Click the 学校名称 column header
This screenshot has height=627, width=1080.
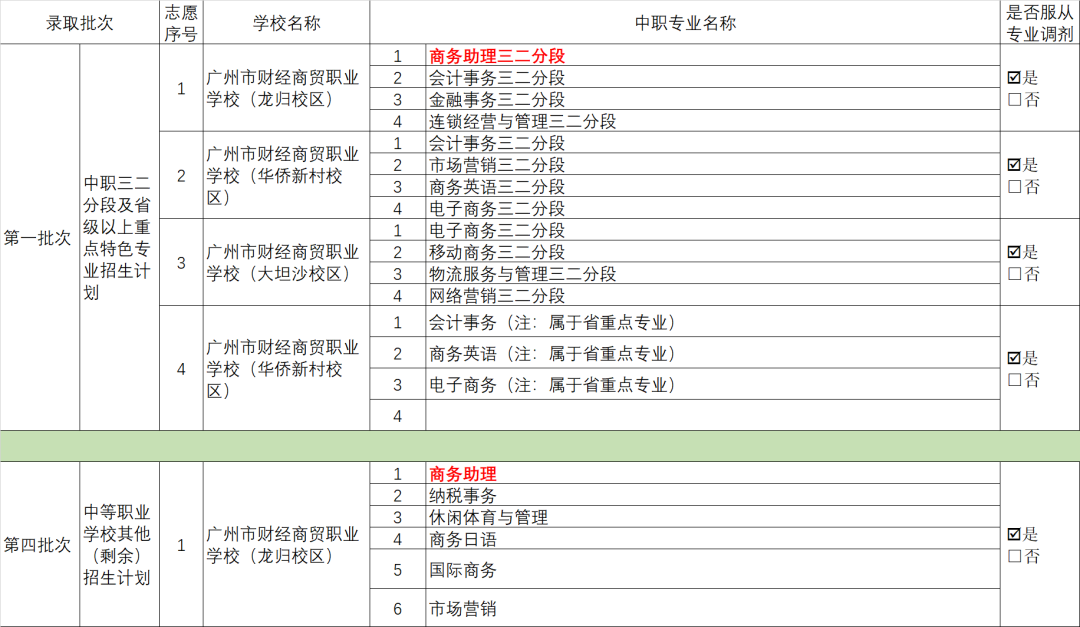click(x=286, y=23)
